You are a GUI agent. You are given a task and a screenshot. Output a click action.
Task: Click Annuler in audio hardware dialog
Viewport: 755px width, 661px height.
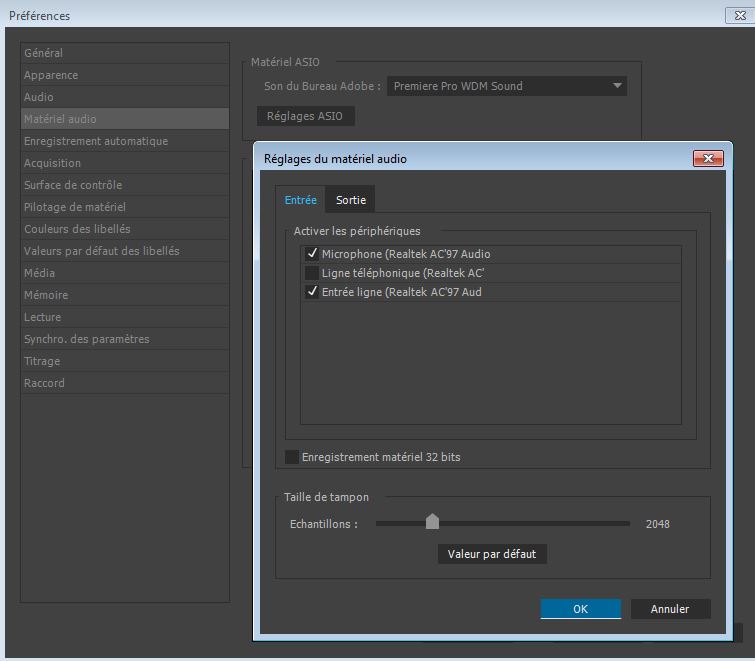click(670, 609)
